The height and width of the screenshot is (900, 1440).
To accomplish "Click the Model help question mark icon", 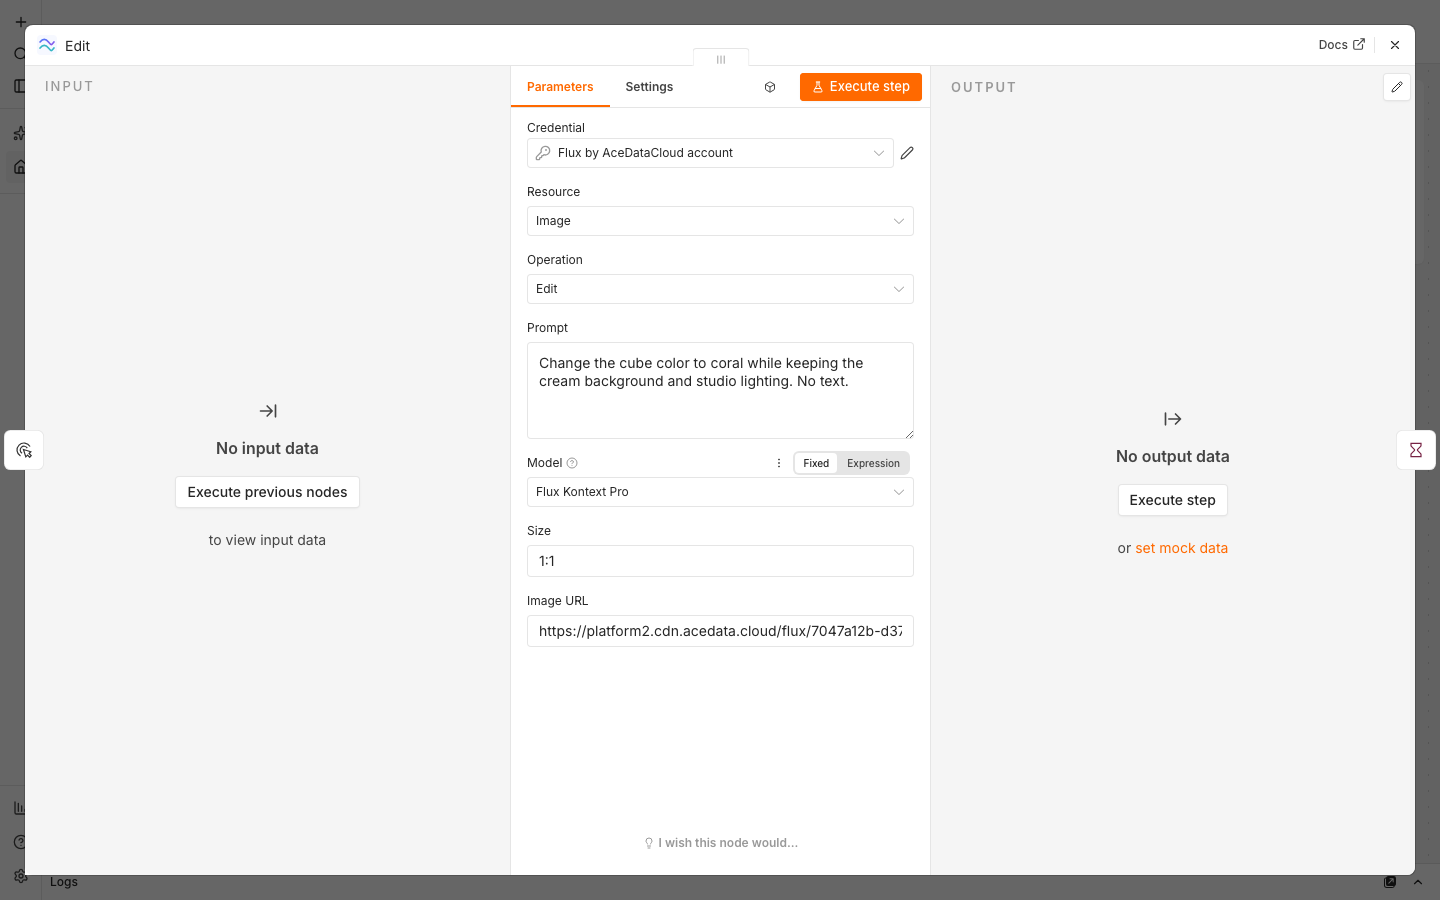I will coord(572,463).
